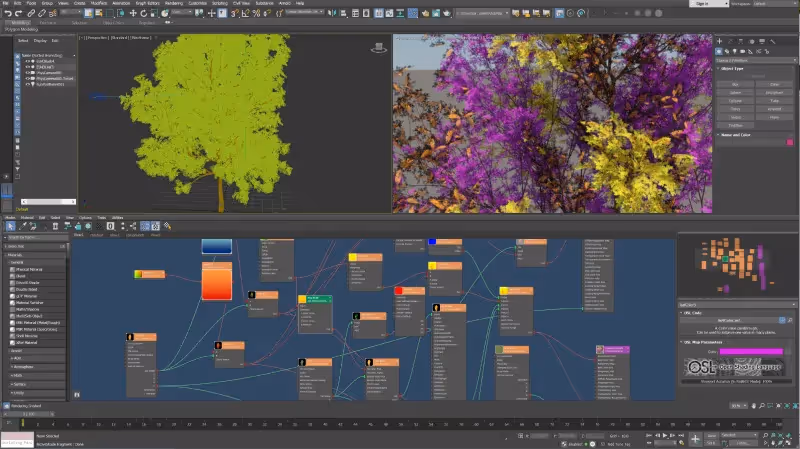Open the Hierarchy command panel tab
Screen dimensions: 800x449
(741, 41)
